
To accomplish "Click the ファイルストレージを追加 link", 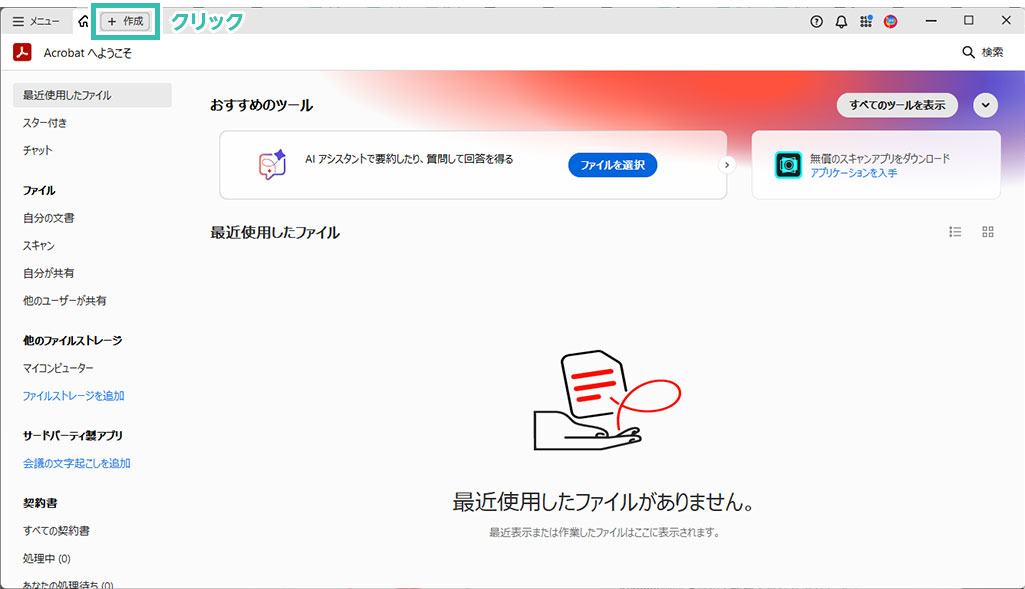I will click(x=73, y=396).
